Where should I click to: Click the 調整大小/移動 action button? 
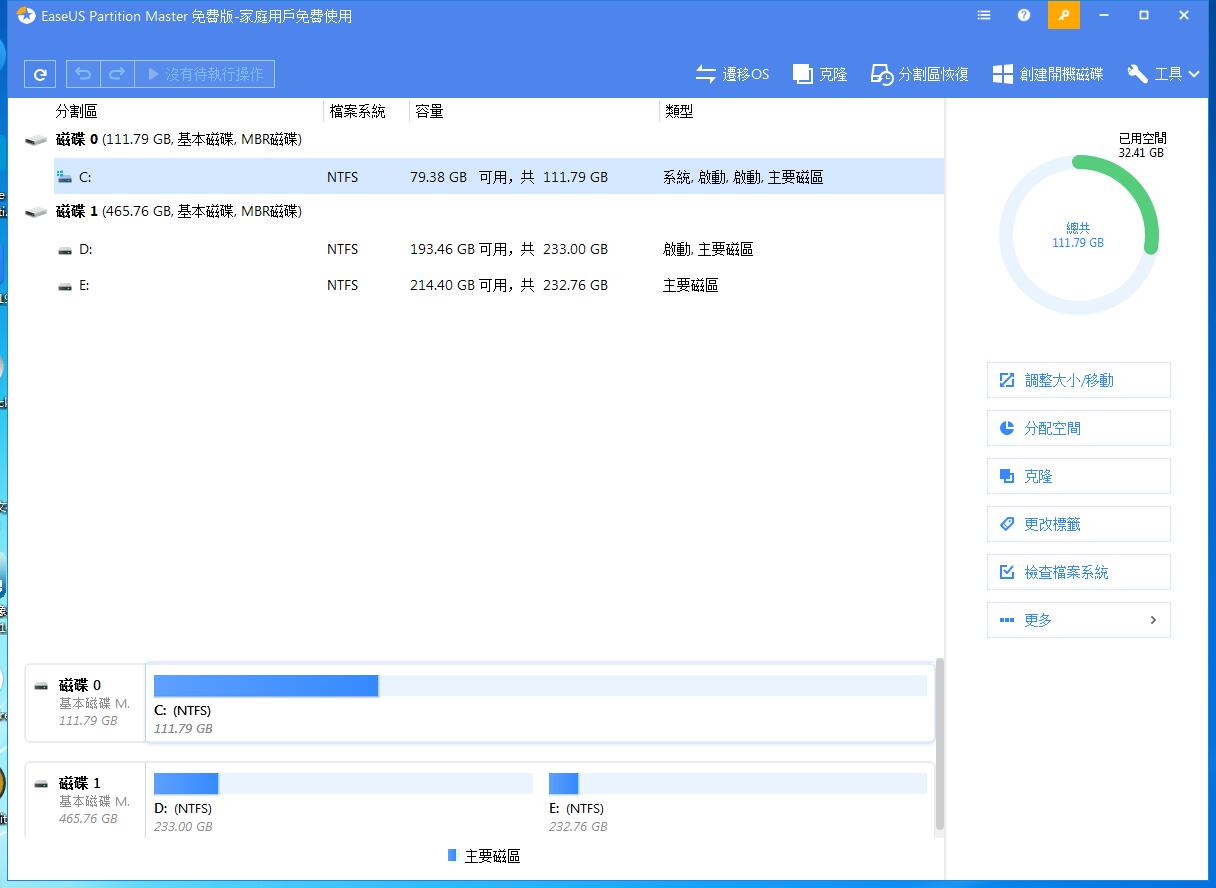1078,380
